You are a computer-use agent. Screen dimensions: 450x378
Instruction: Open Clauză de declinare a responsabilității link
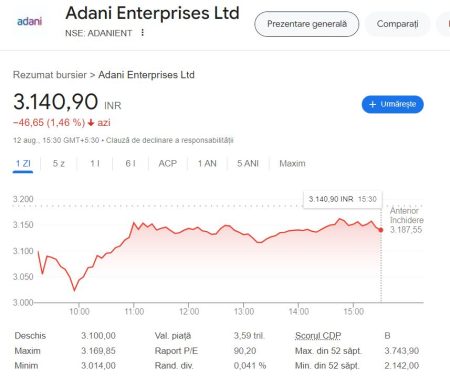pos(170,140)
